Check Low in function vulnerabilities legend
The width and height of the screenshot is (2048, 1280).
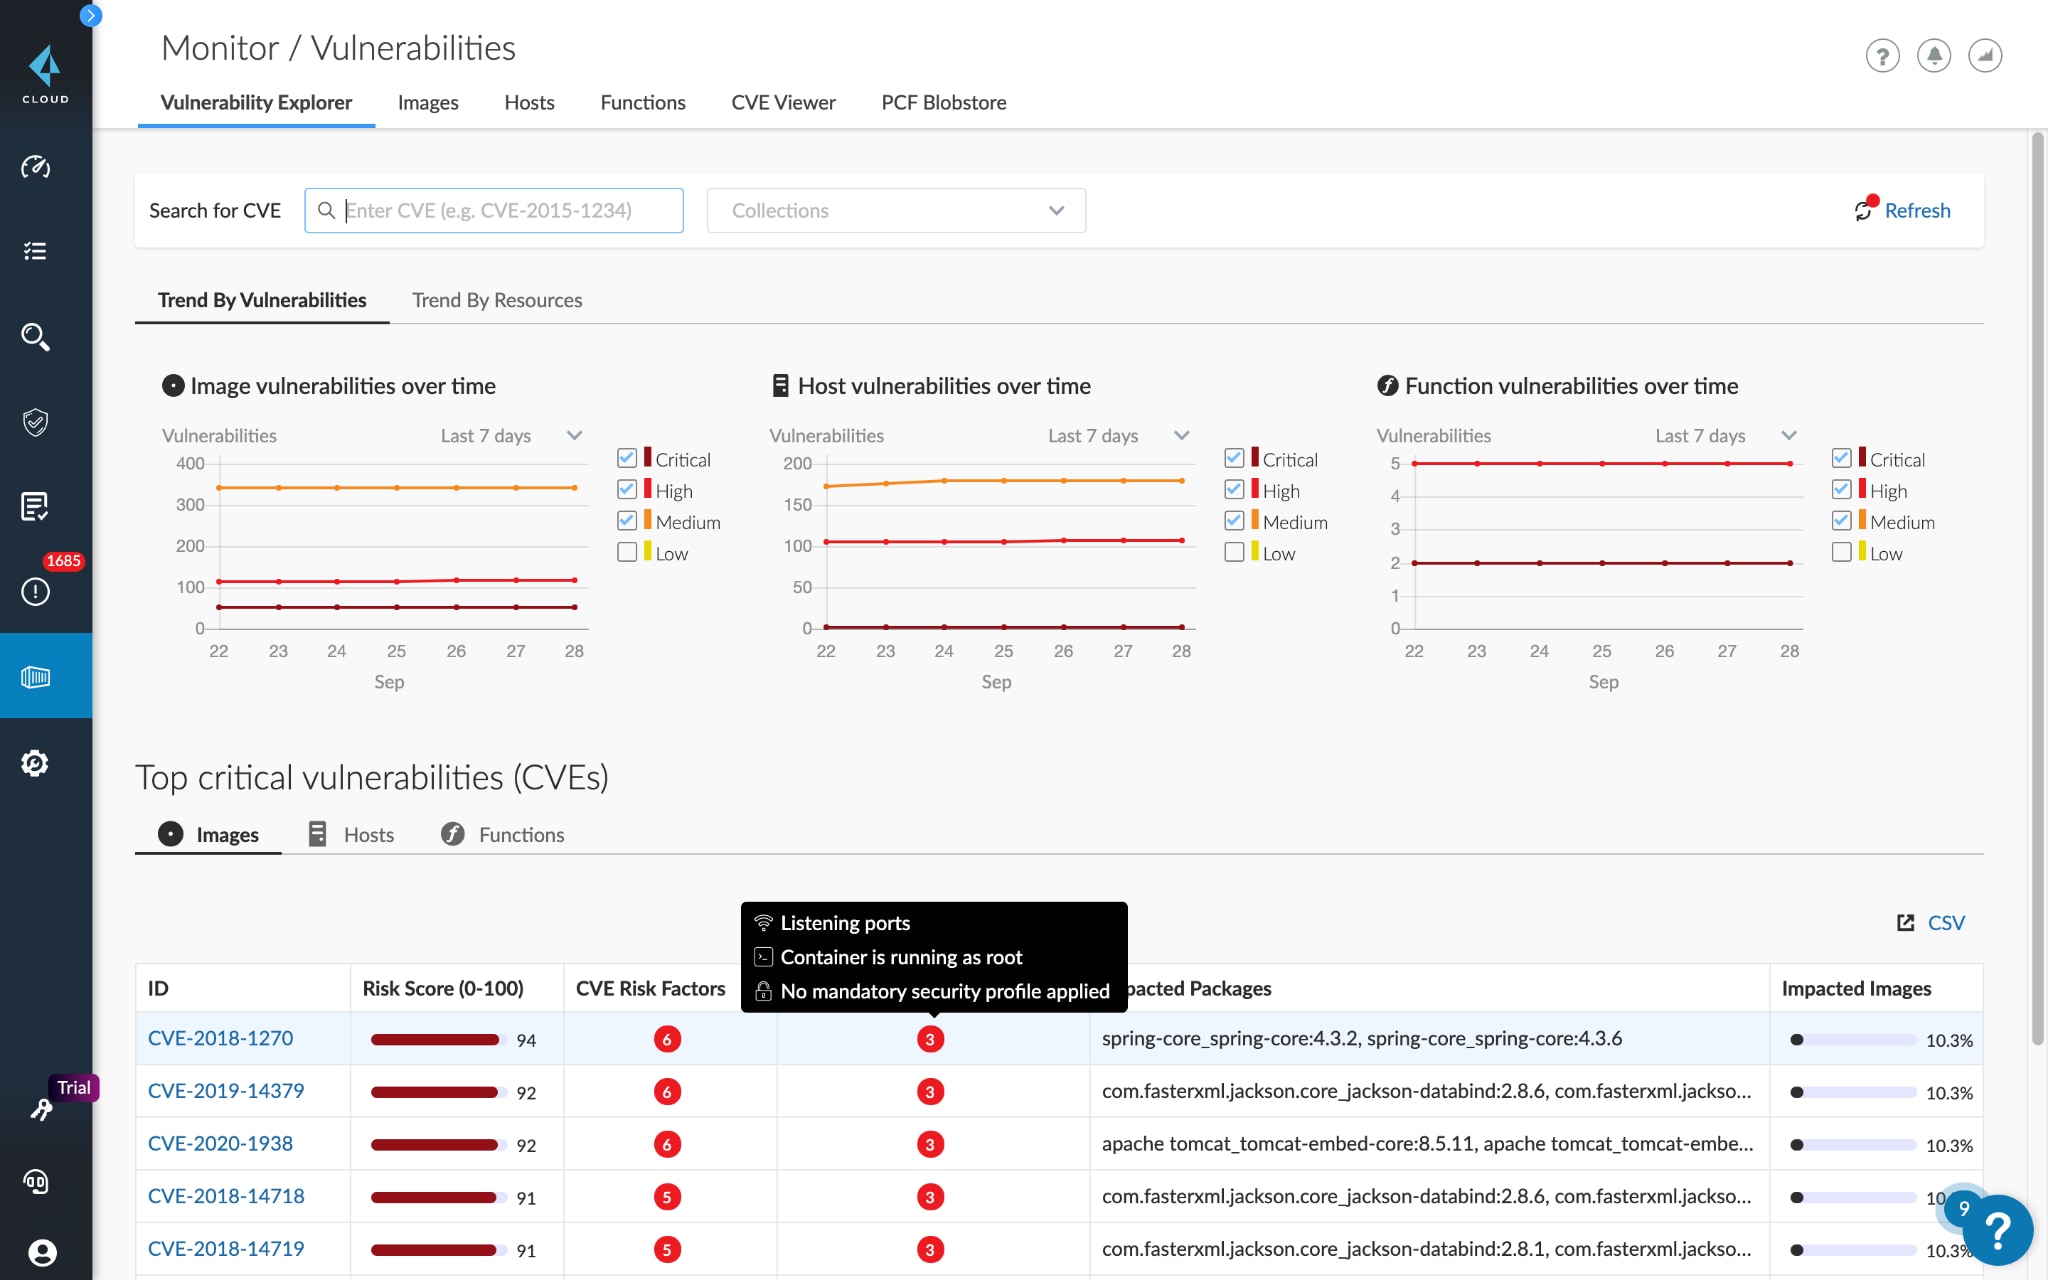pyautogui.click(x=1841, y=552)
